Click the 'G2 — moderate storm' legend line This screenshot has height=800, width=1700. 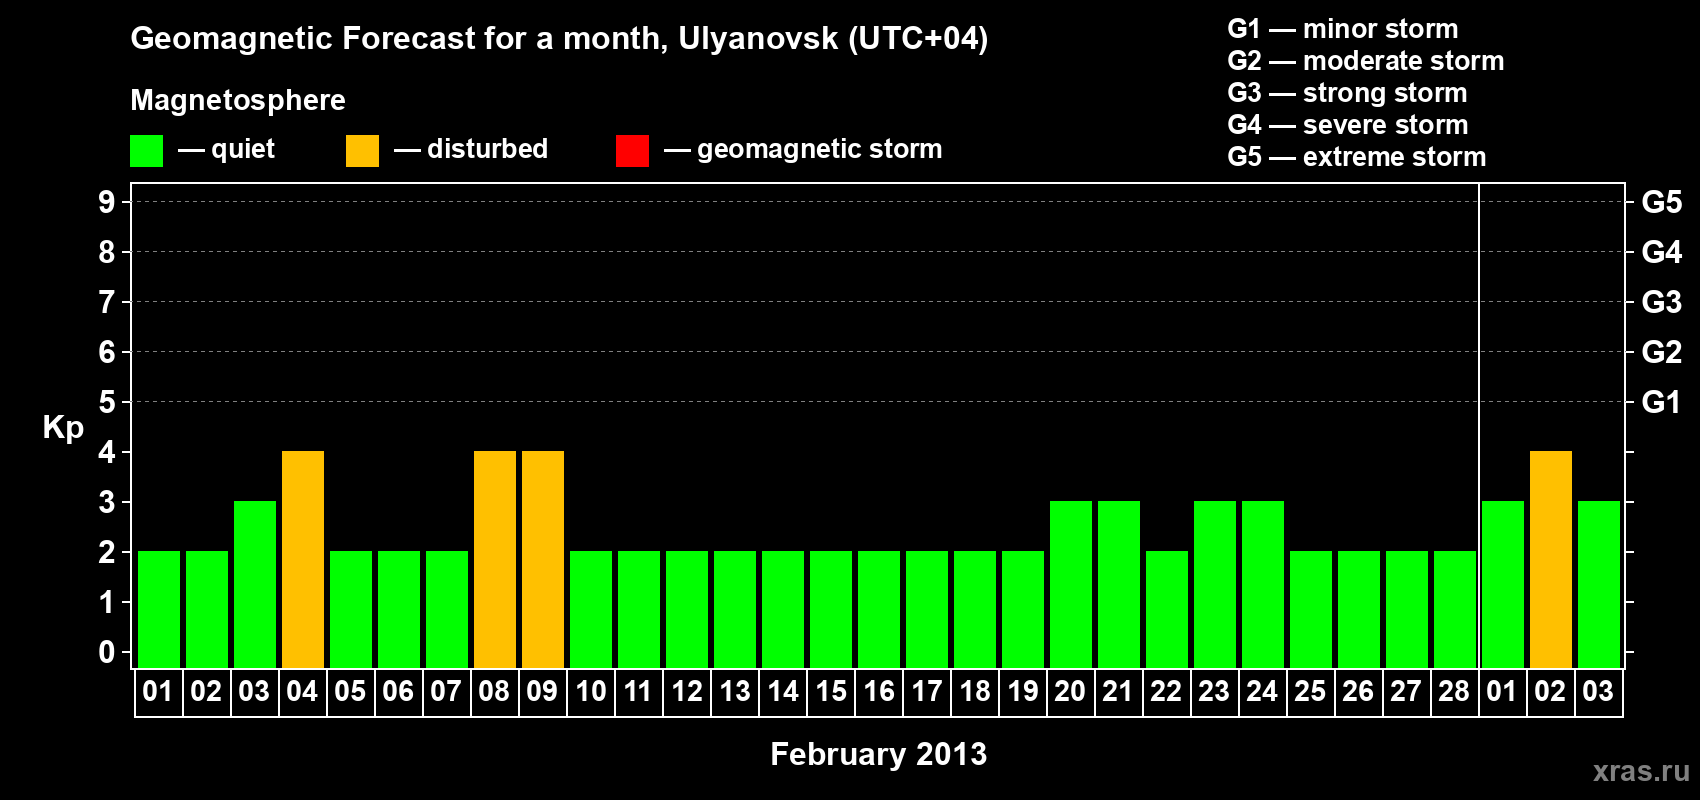pyautogui.click(x=1366, y=61)
